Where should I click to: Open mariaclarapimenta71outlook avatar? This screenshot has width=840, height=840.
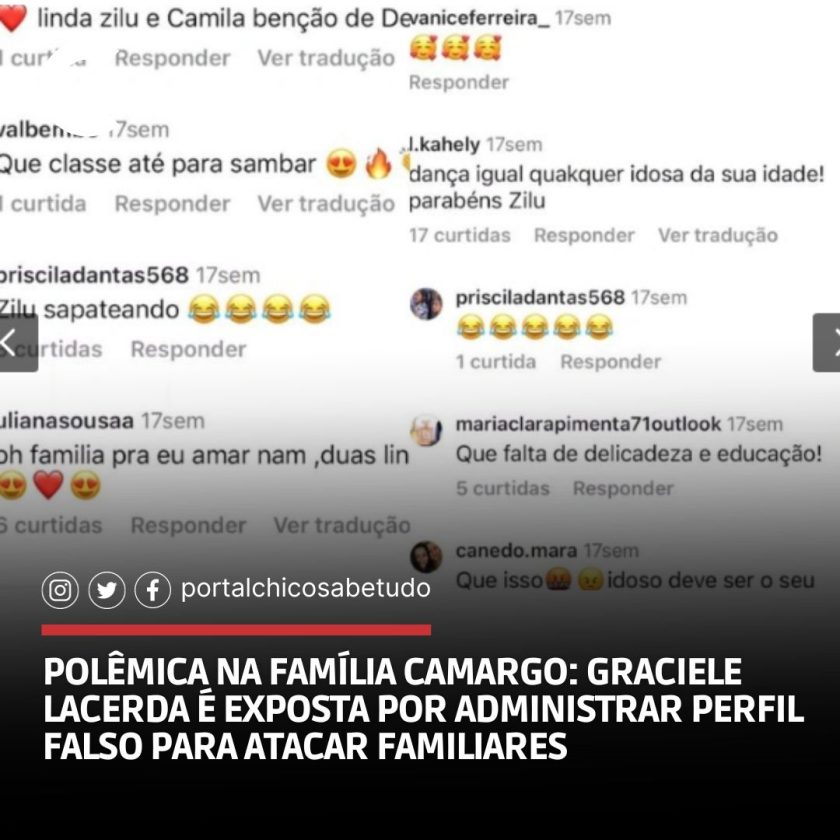(x=426, y=430)
